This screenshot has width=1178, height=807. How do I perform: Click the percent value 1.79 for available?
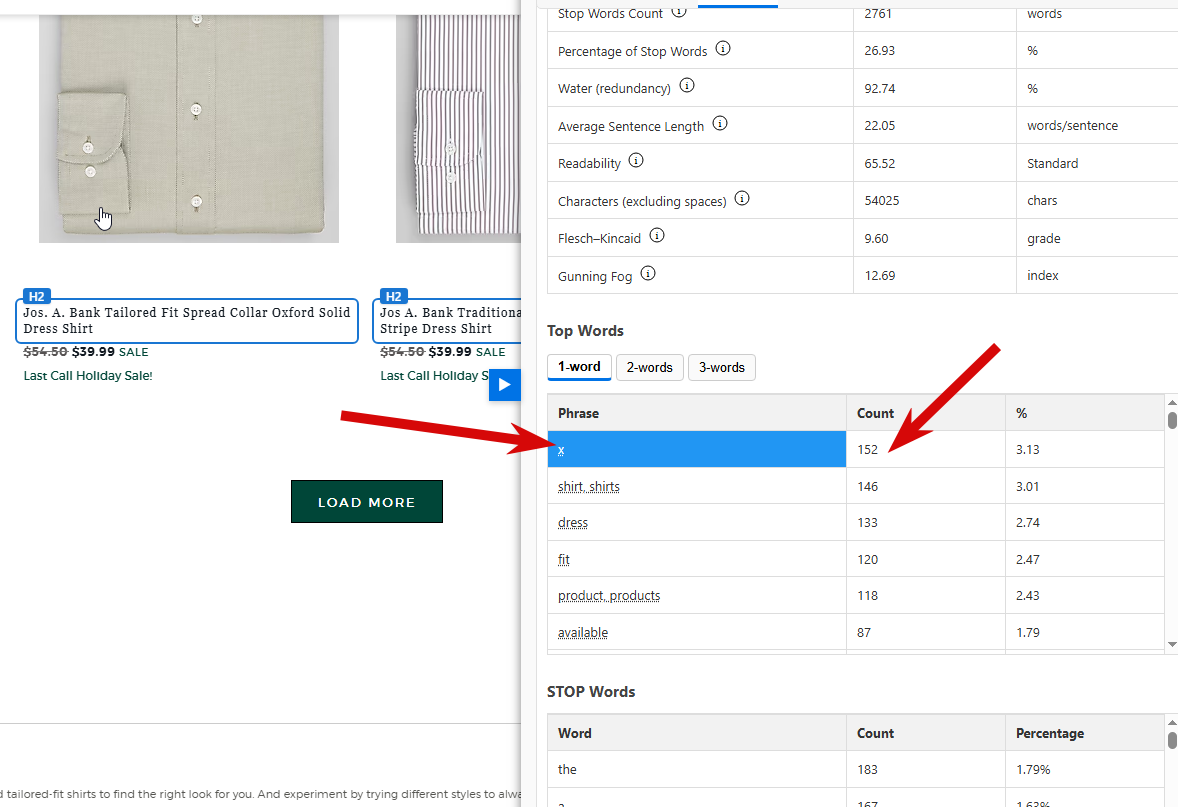tap(1028, 633)
